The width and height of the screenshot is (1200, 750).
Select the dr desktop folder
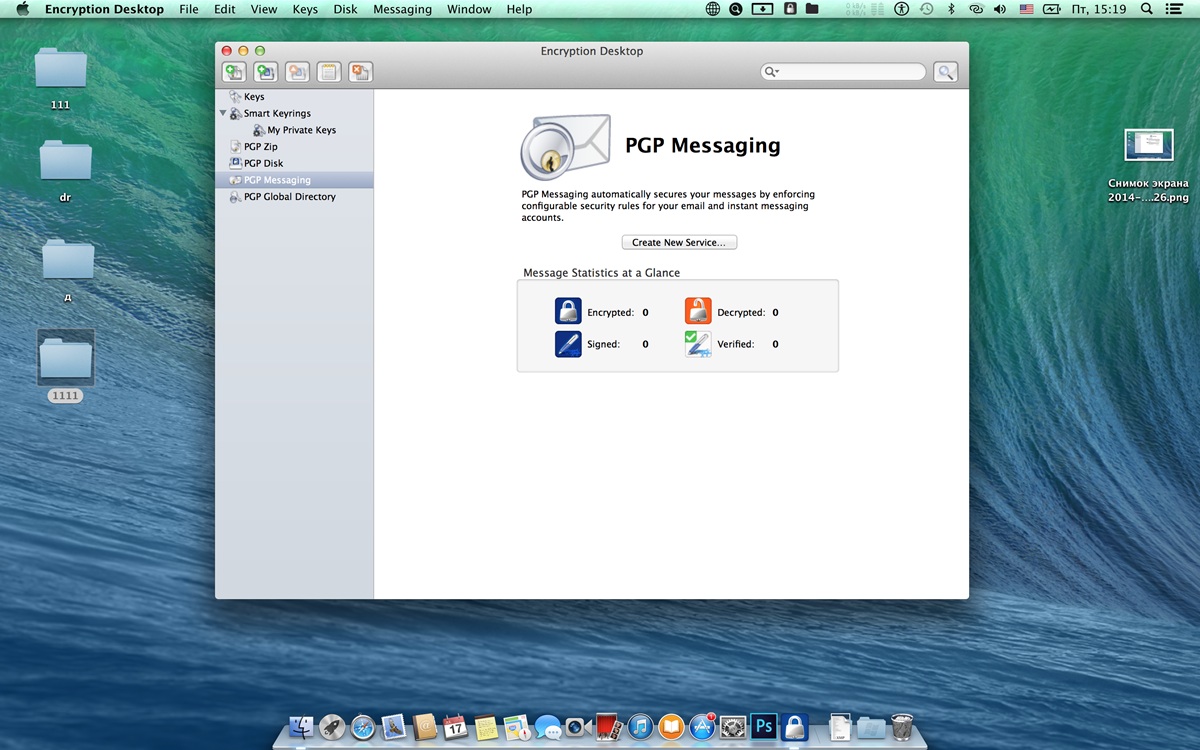coord(65,160)
